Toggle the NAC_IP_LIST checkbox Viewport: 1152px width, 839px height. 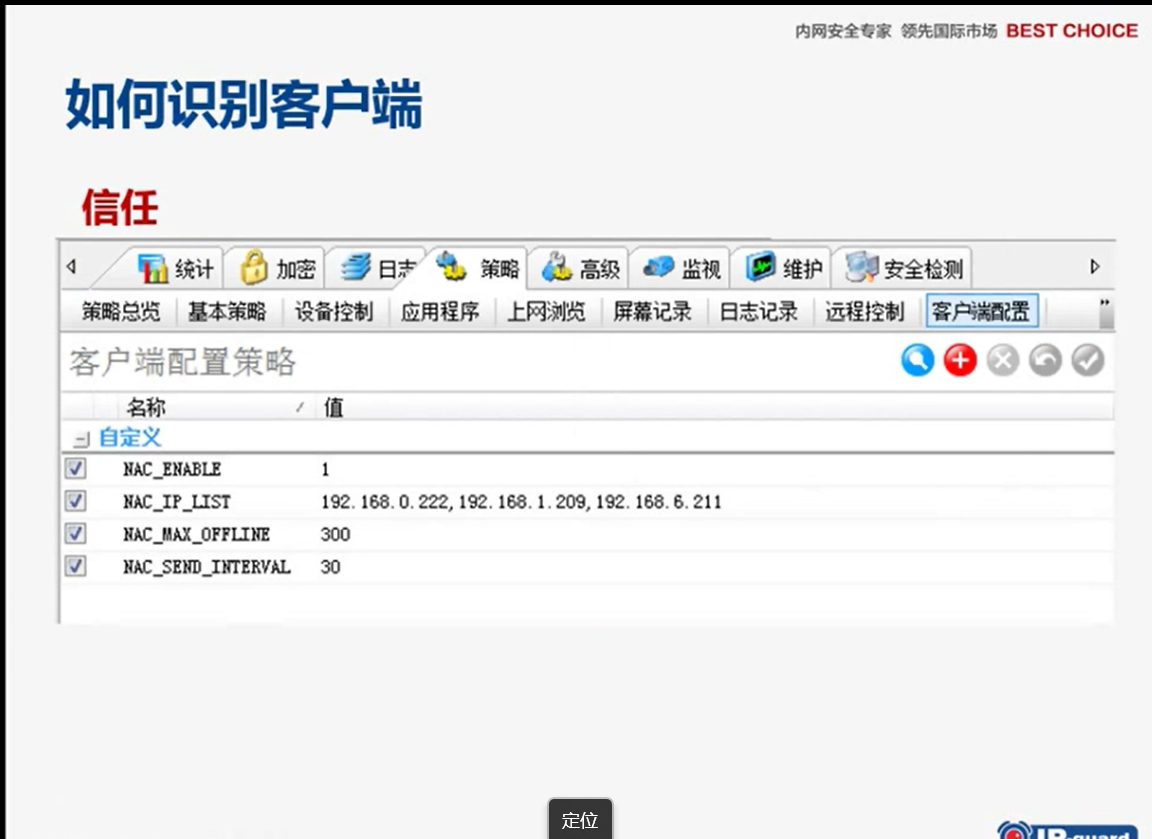(x=75, y=501)
